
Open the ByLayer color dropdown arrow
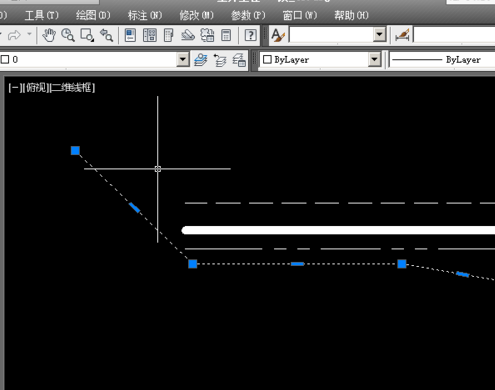click(x=375, y=60)
